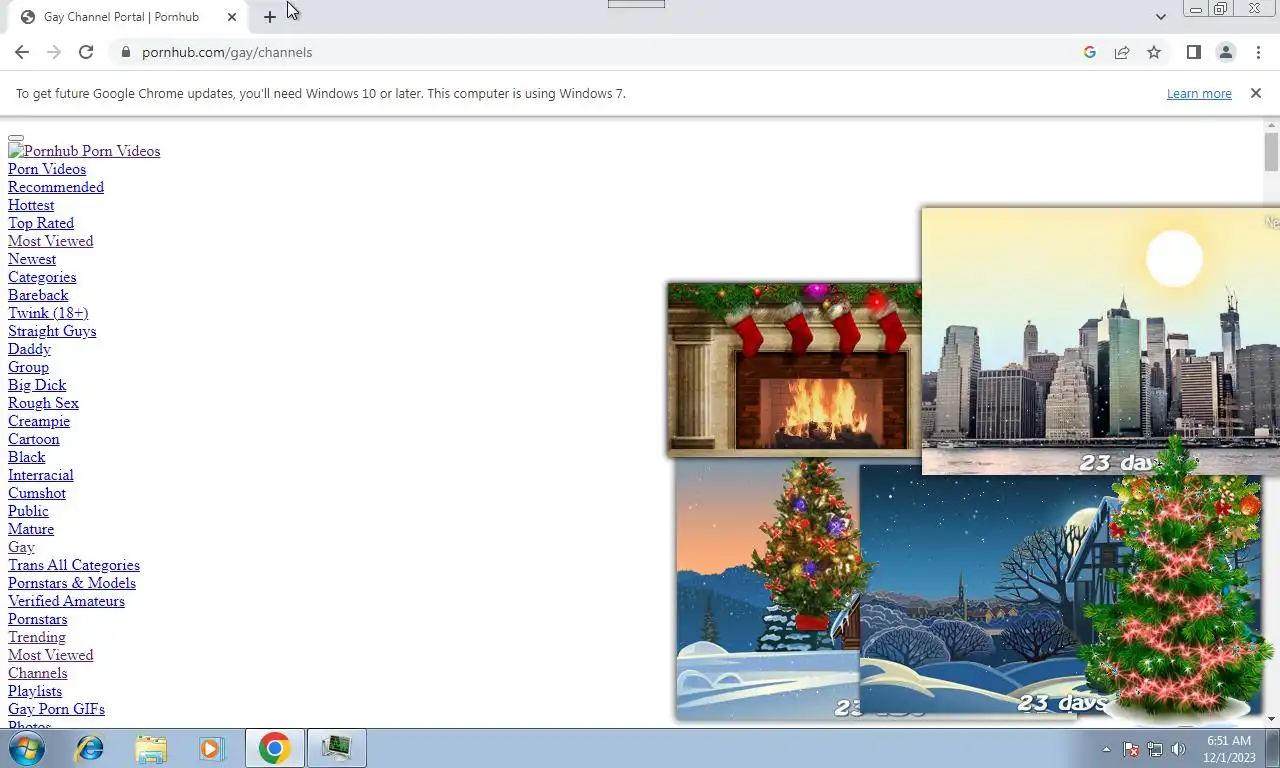1280x768 pixels.
Task: Open the Interracial link
Action: click(41, 475)
